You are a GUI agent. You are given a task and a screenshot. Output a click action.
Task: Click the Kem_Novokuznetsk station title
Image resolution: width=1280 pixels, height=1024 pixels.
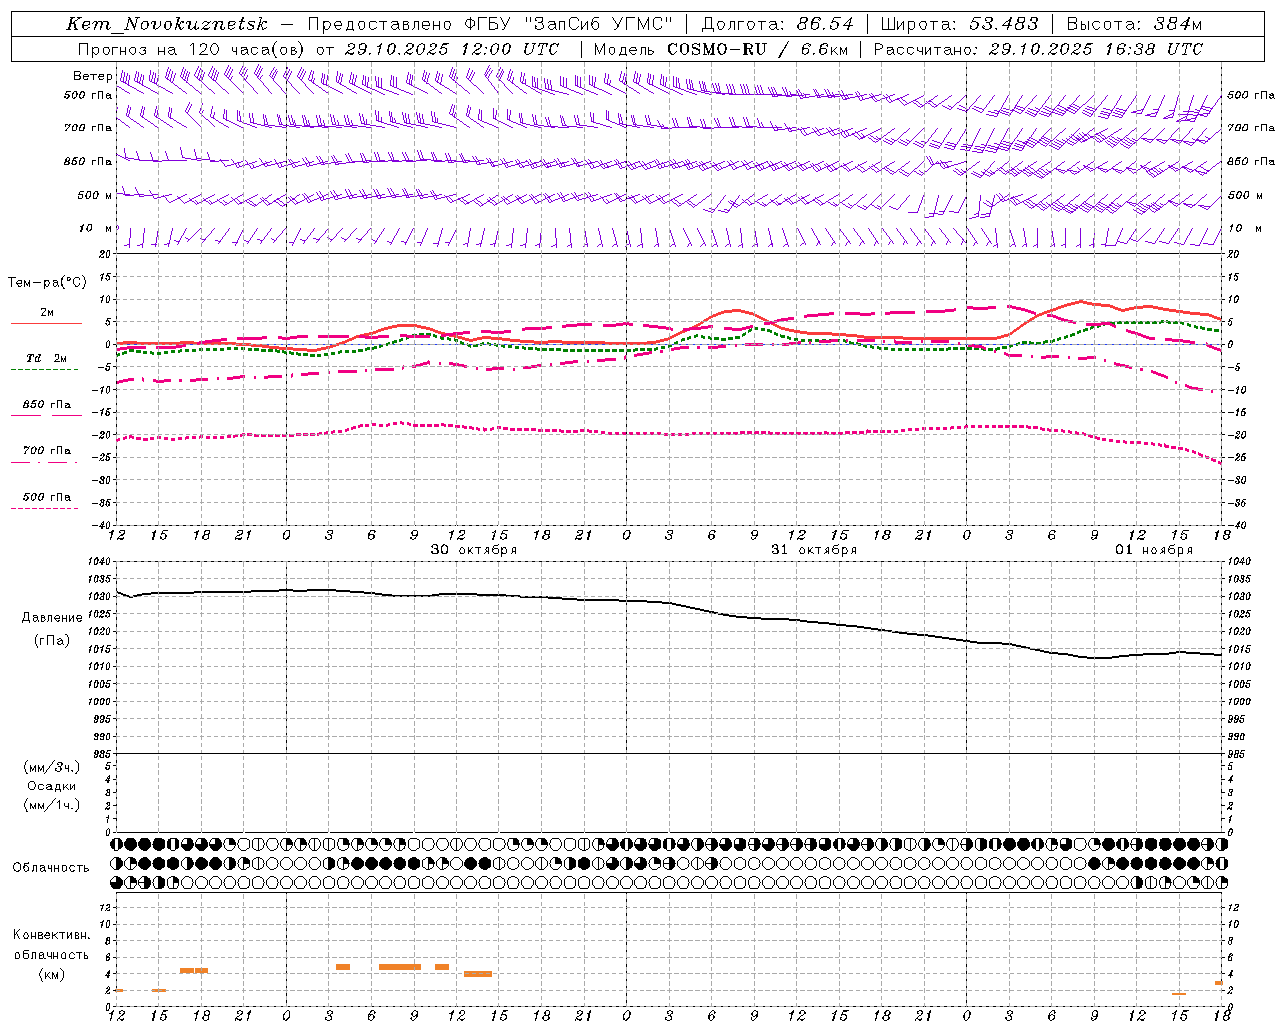coord(167,24)
